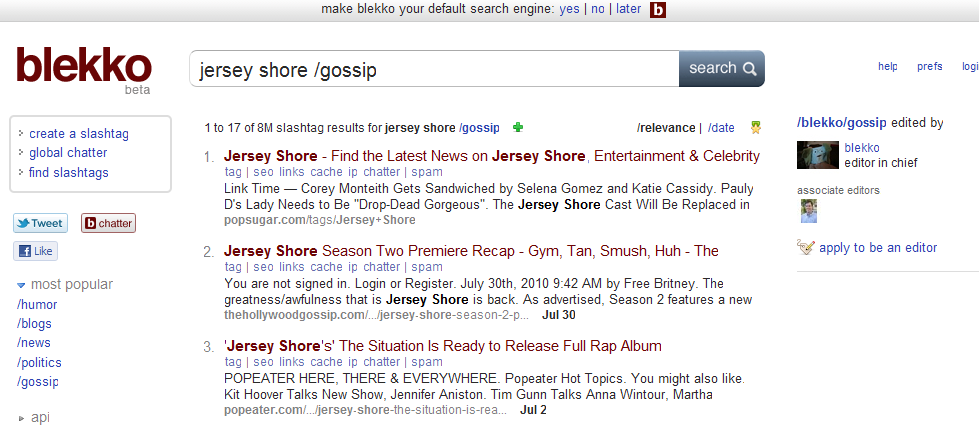The height and width of the screenshot is (425, 979).
Task: Click the green plus icon next to /gossip
Action: pos(518,128)
